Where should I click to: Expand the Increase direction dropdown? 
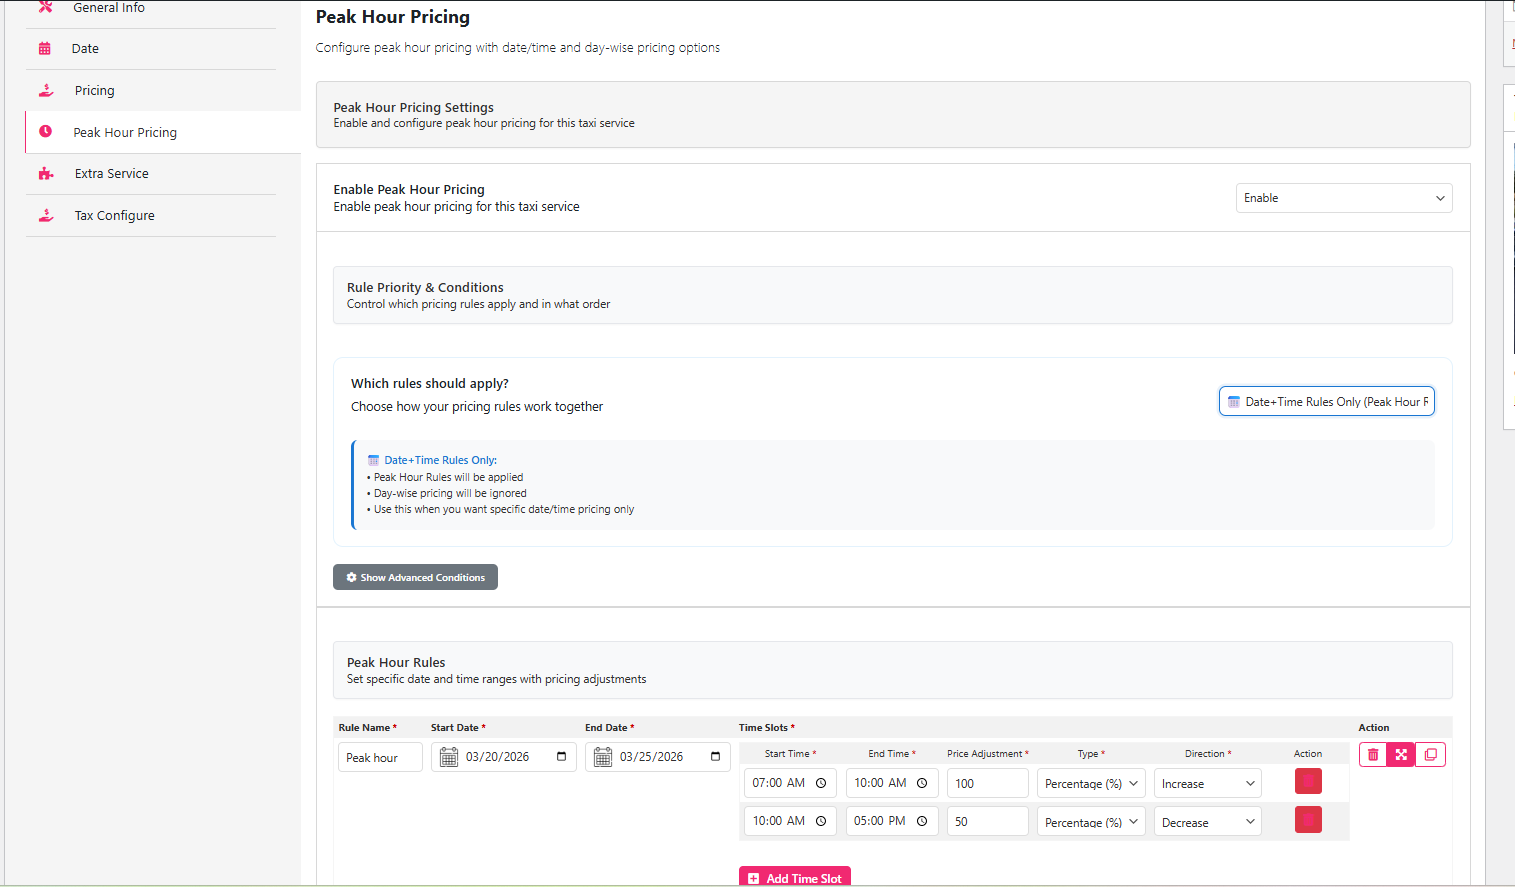tap(1207, 784)
